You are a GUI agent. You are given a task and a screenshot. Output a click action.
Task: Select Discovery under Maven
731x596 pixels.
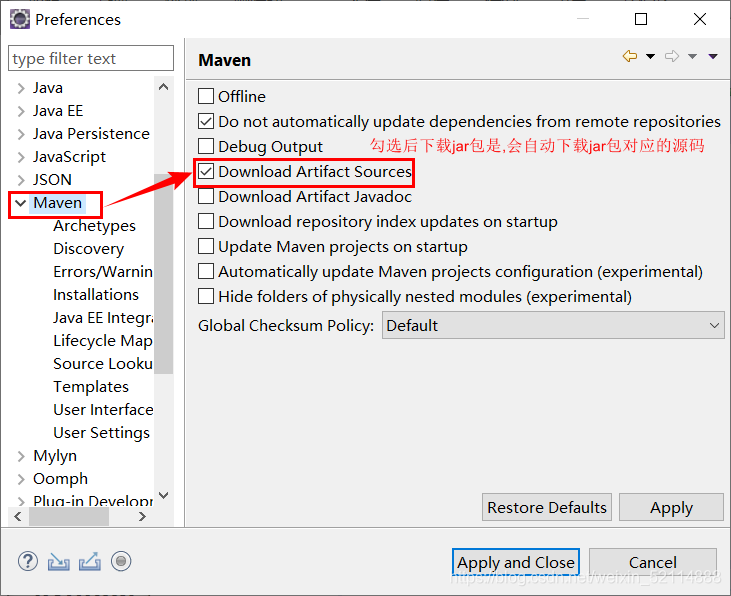pos(89,249)
